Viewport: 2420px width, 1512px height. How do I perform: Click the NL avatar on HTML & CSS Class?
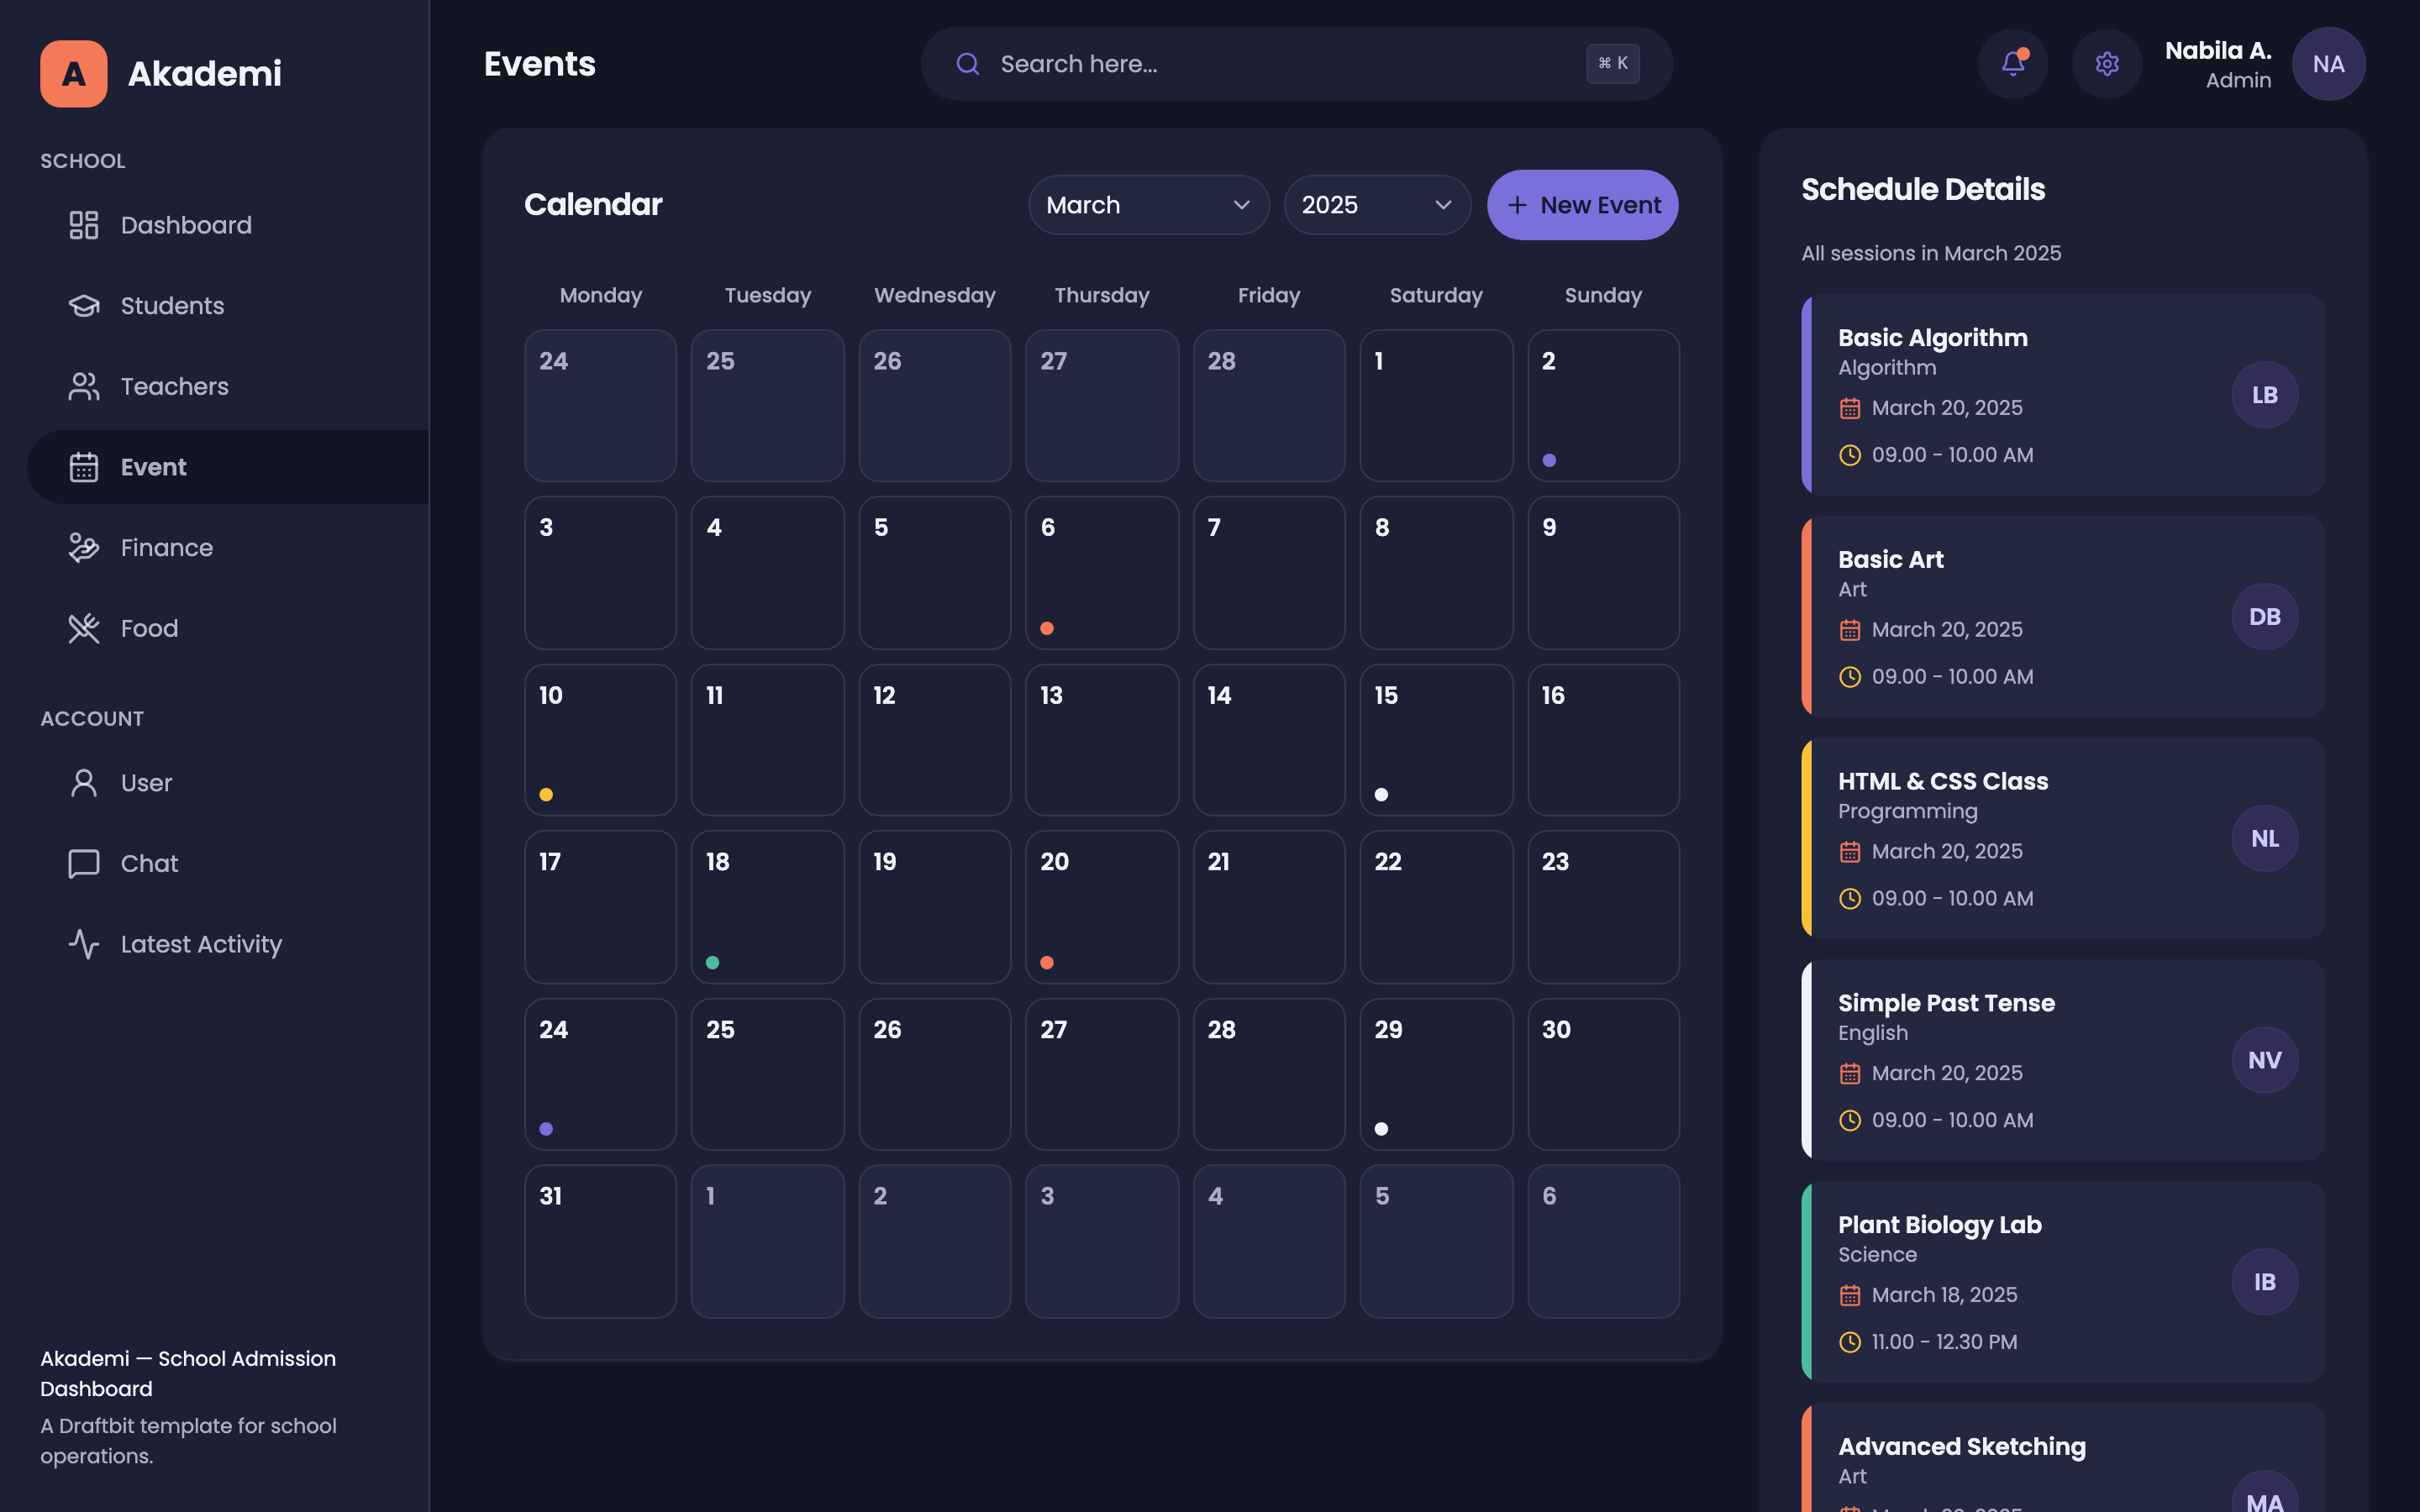tap(2264, 839)
